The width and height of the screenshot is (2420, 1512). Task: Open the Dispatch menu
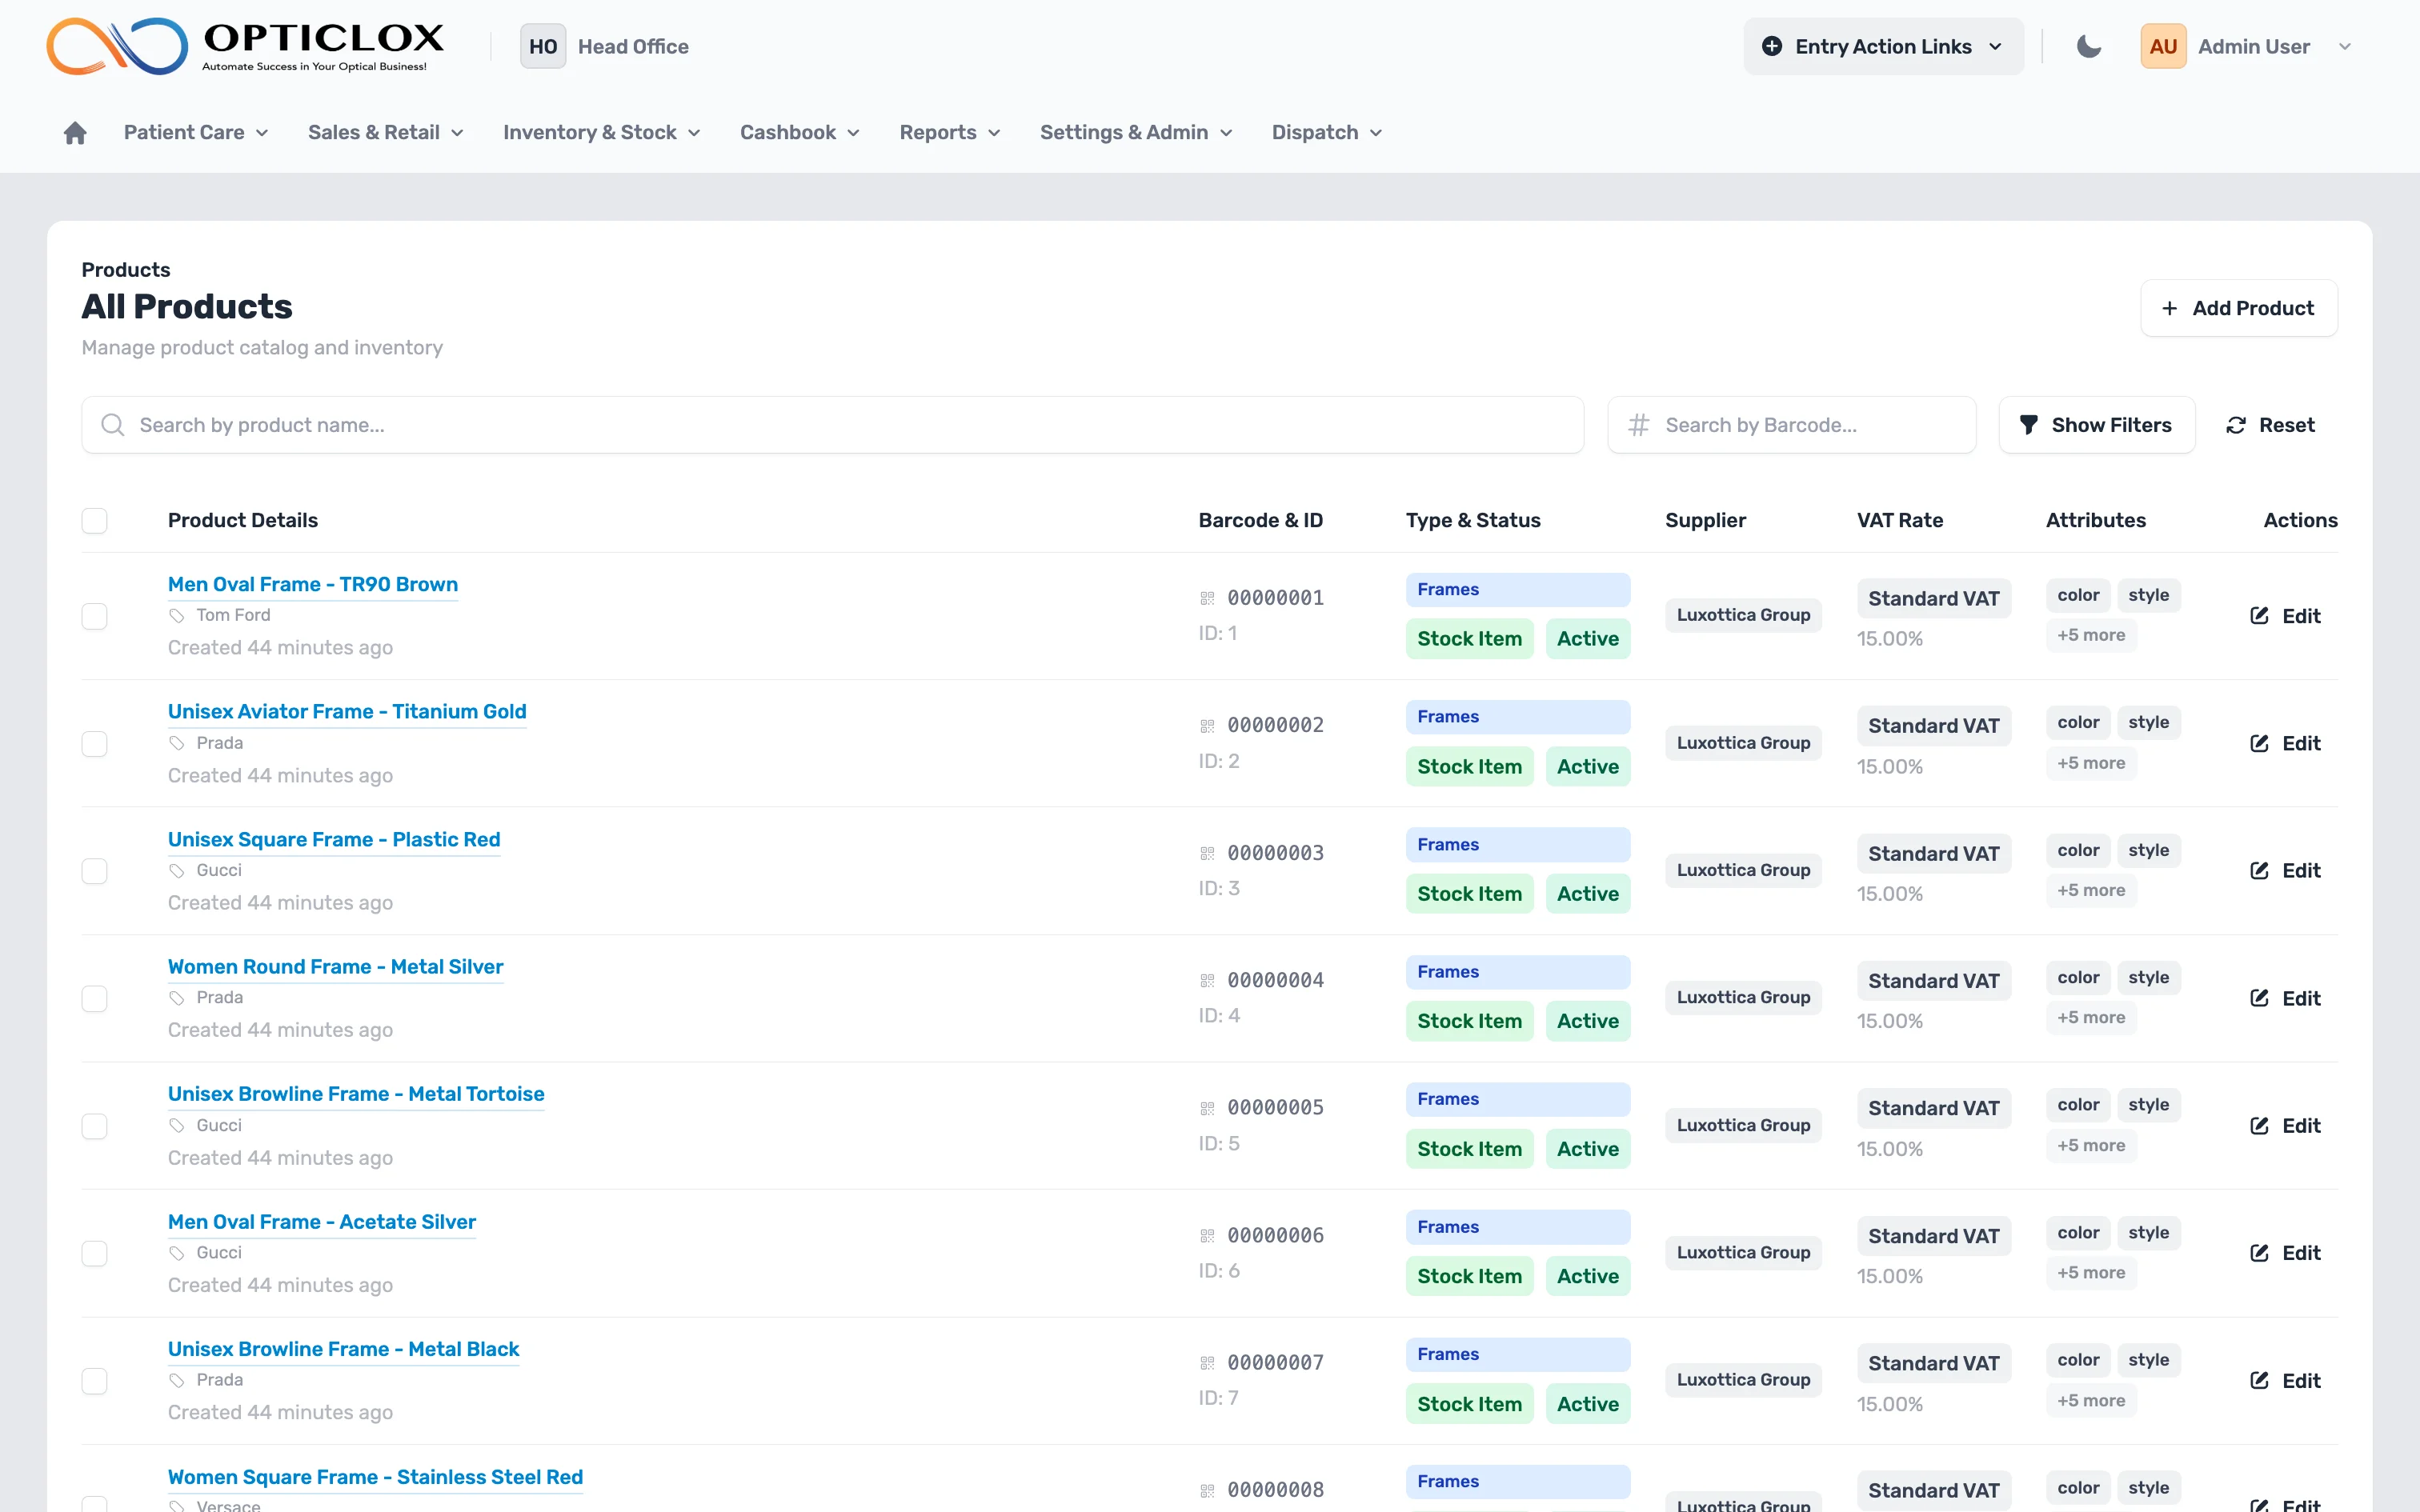(1326, 133)
